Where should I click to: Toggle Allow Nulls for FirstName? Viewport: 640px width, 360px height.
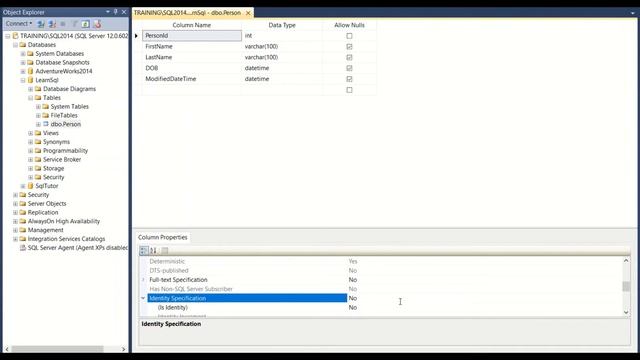click(x=349, y=47)
